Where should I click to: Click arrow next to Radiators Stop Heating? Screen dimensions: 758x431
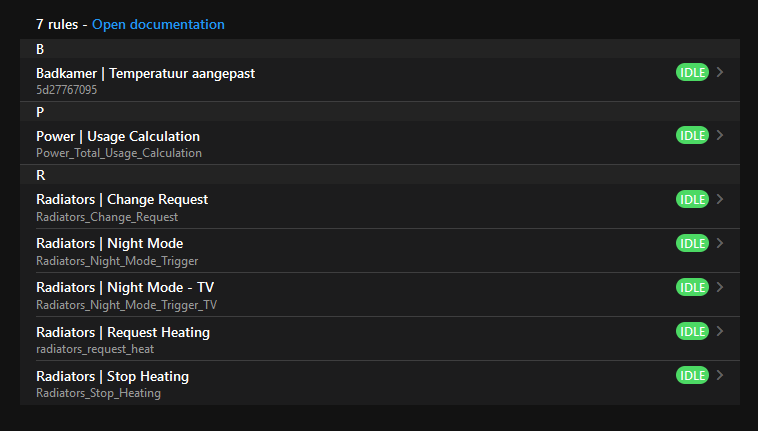tap(721, 374)
